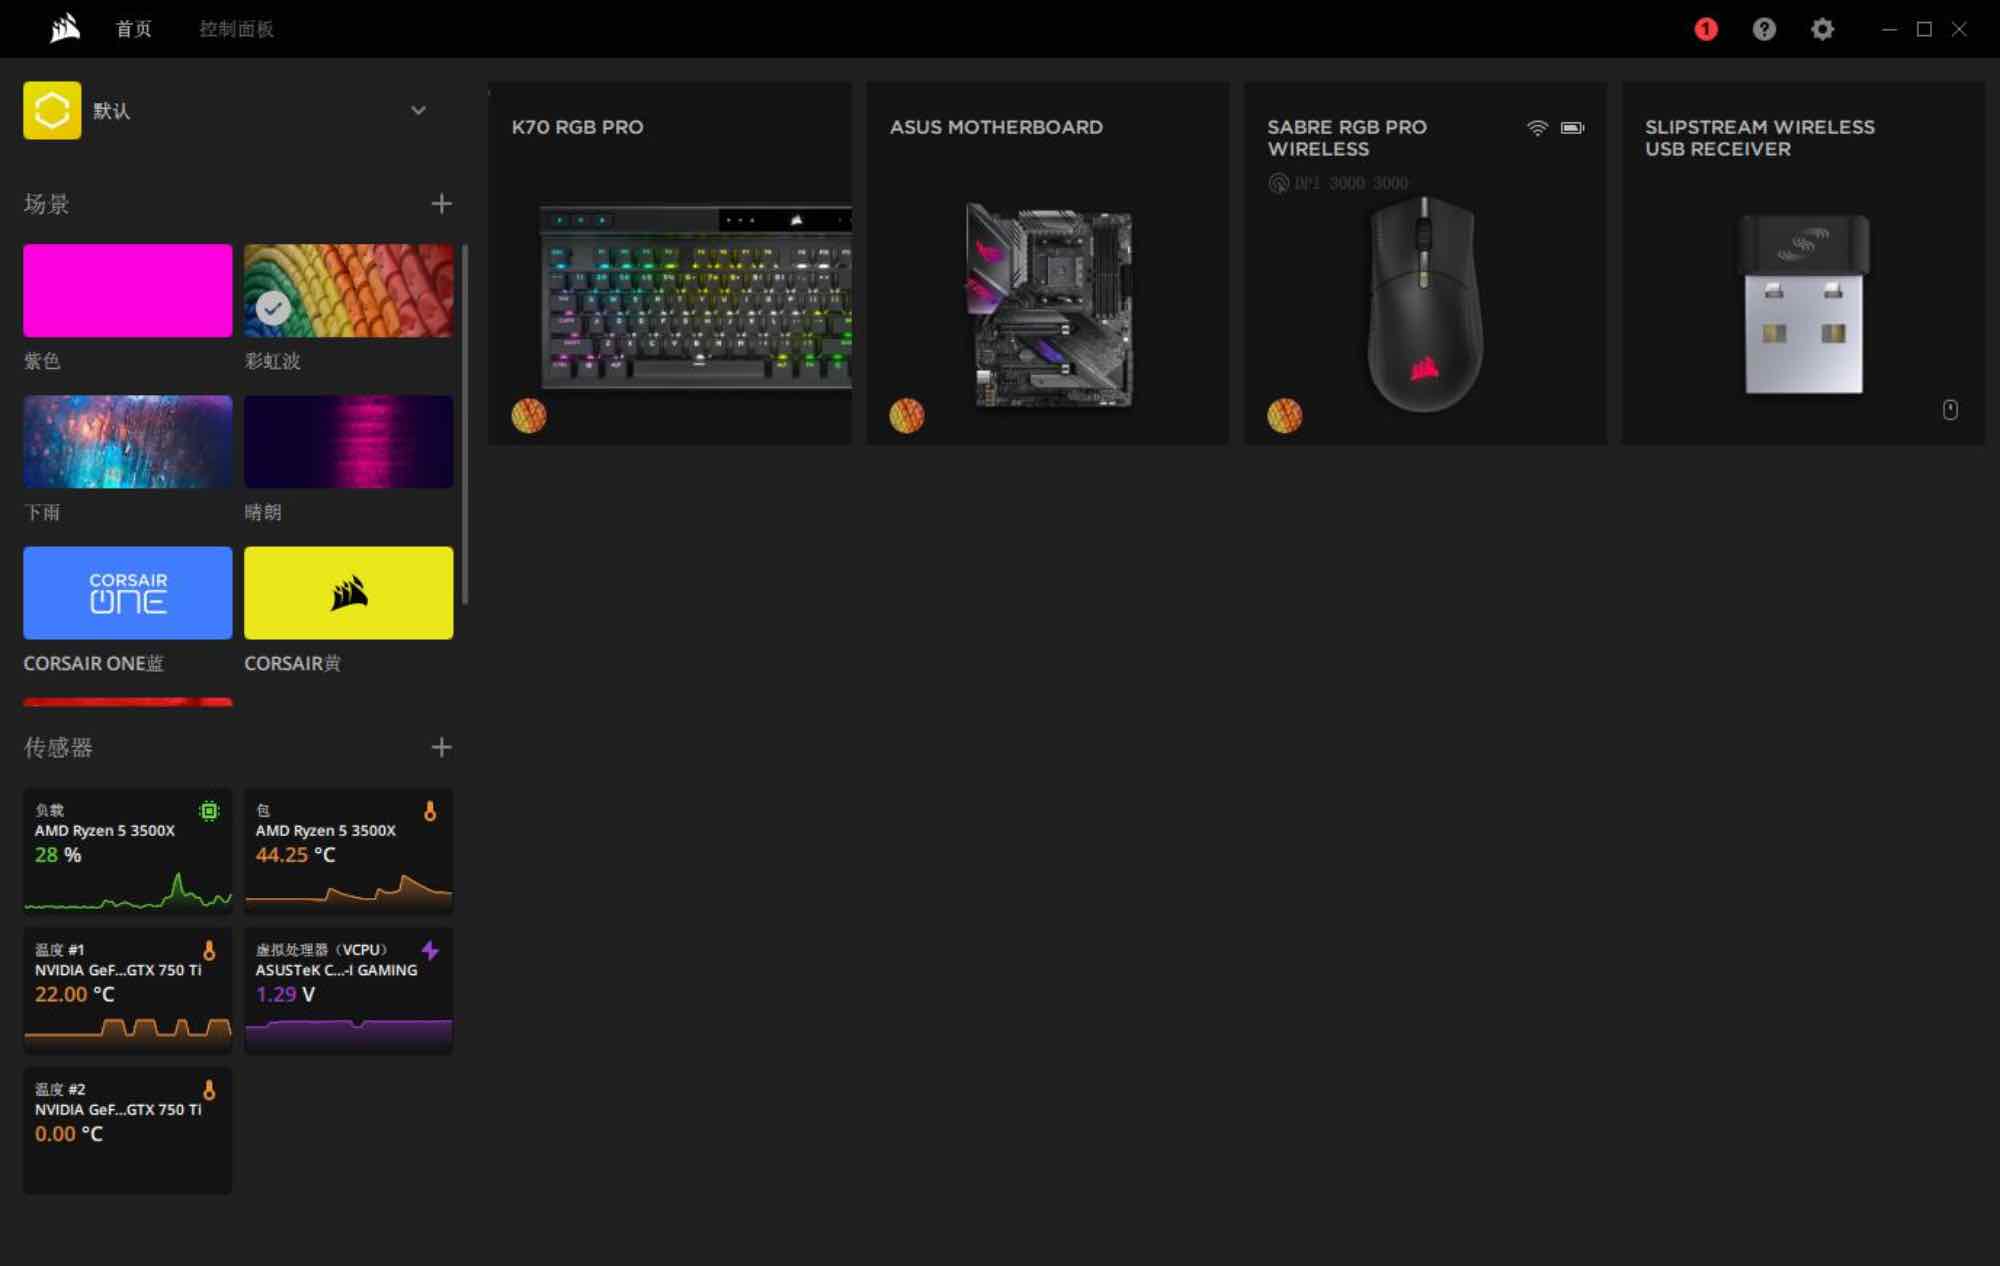Click K70 RGB PRO lighting effect badge

click(529, 415)
